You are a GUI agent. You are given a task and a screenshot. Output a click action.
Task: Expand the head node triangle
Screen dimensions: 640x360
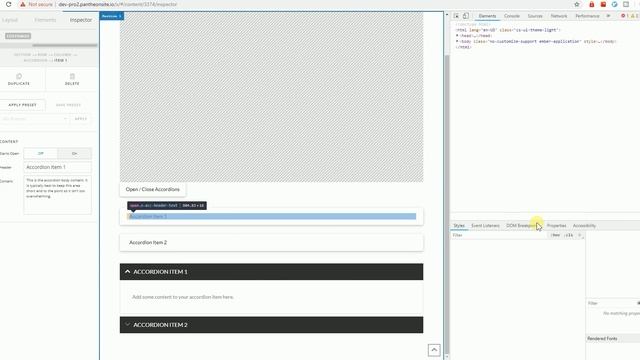[457, 36]
